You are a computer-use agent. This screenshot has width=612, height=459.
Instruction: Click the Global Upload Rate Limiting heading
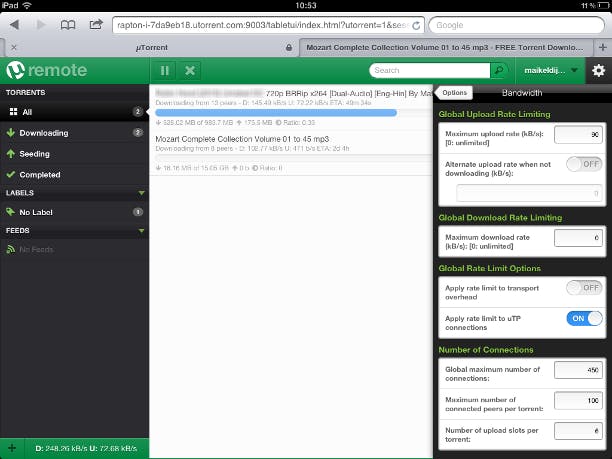[x=494, y=114]
